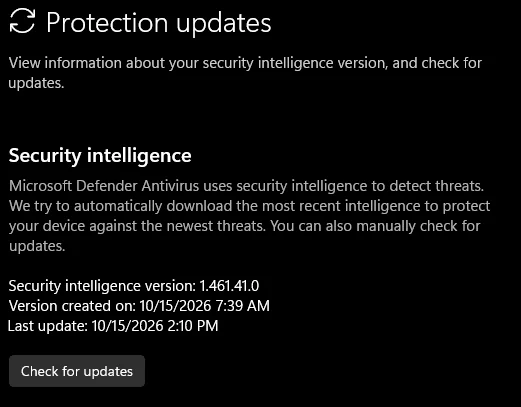521x407 pixels.
Task: Click the Protection updates refresh arrows icon
Action: pos(22,21)
